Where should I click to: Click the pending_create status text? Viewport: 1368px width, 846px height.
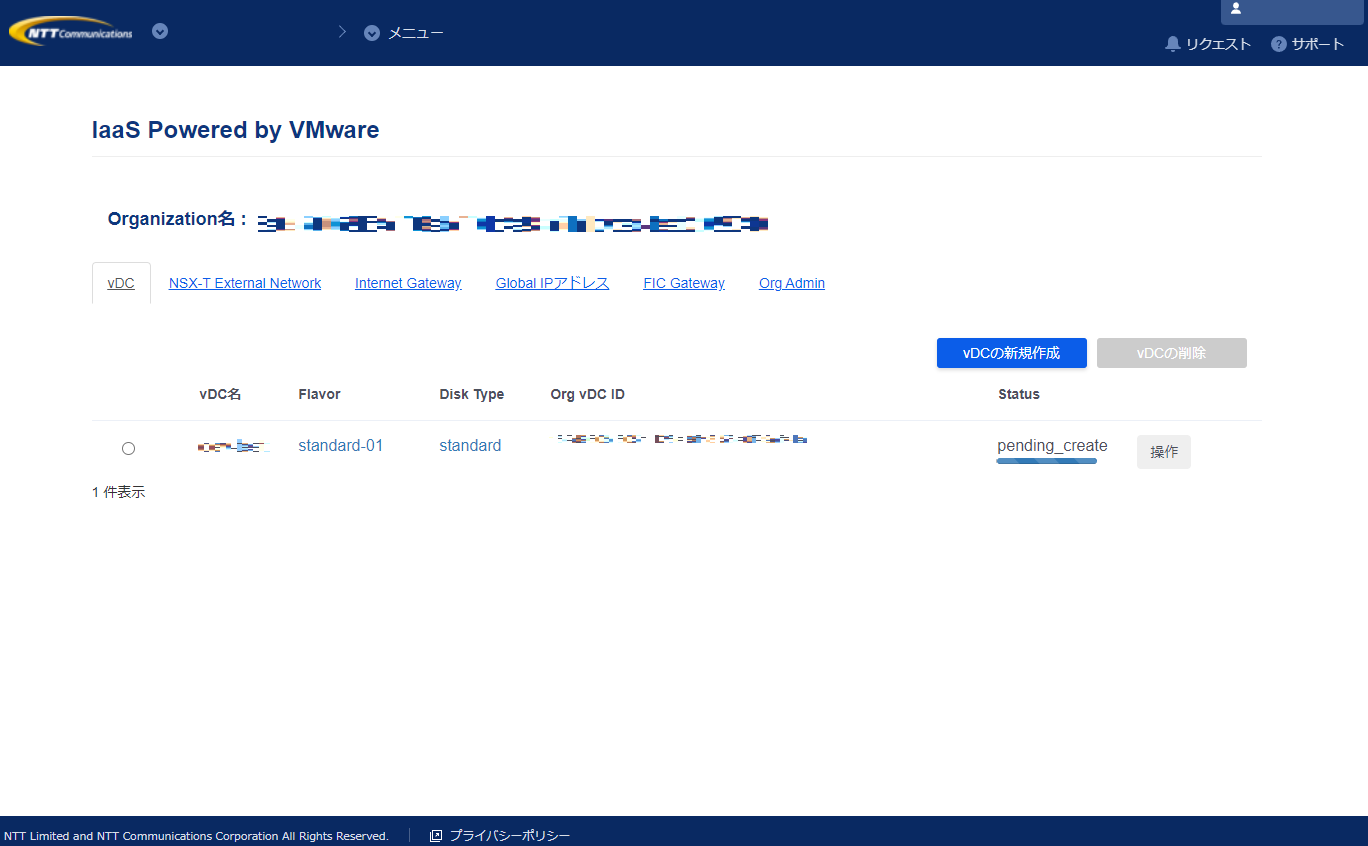coord(1052,446)
